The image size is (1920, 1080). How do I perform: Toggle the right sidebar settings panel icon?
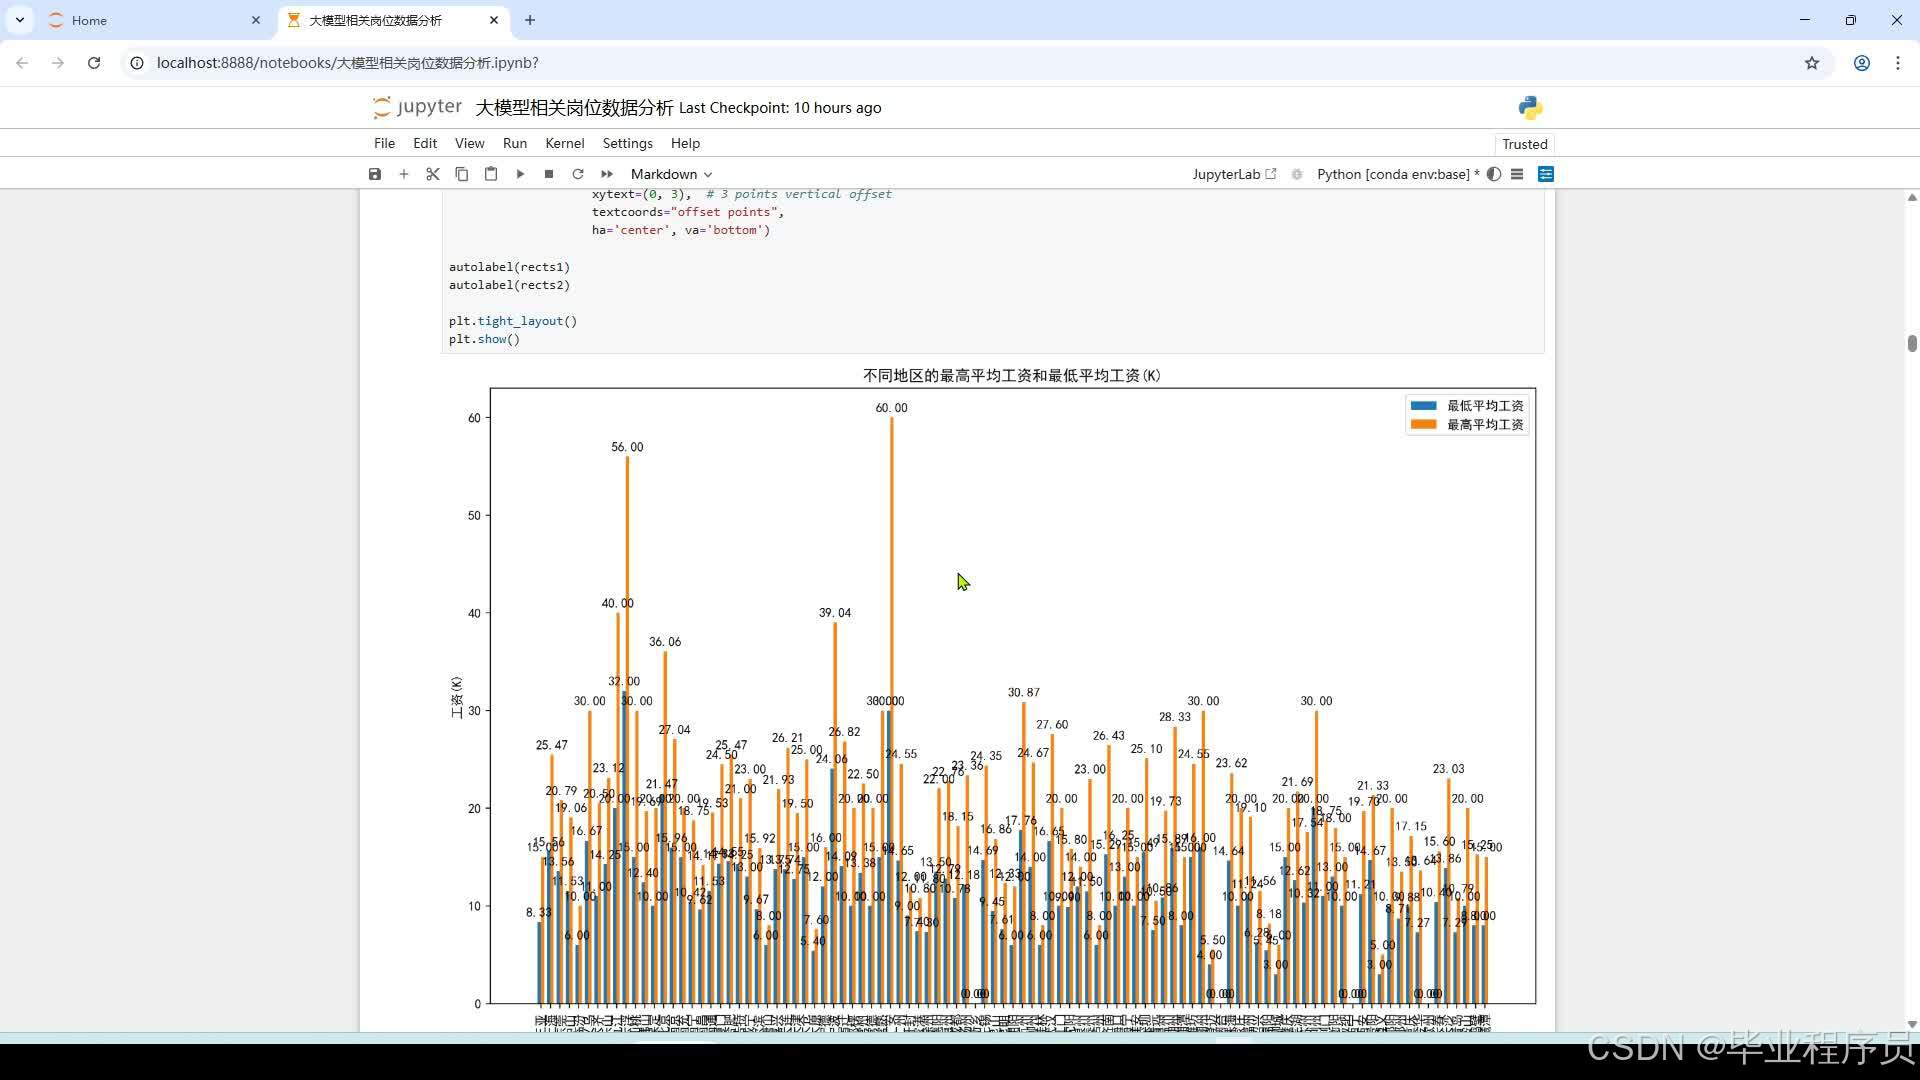pyautogui.click(x=1546, y=174)
